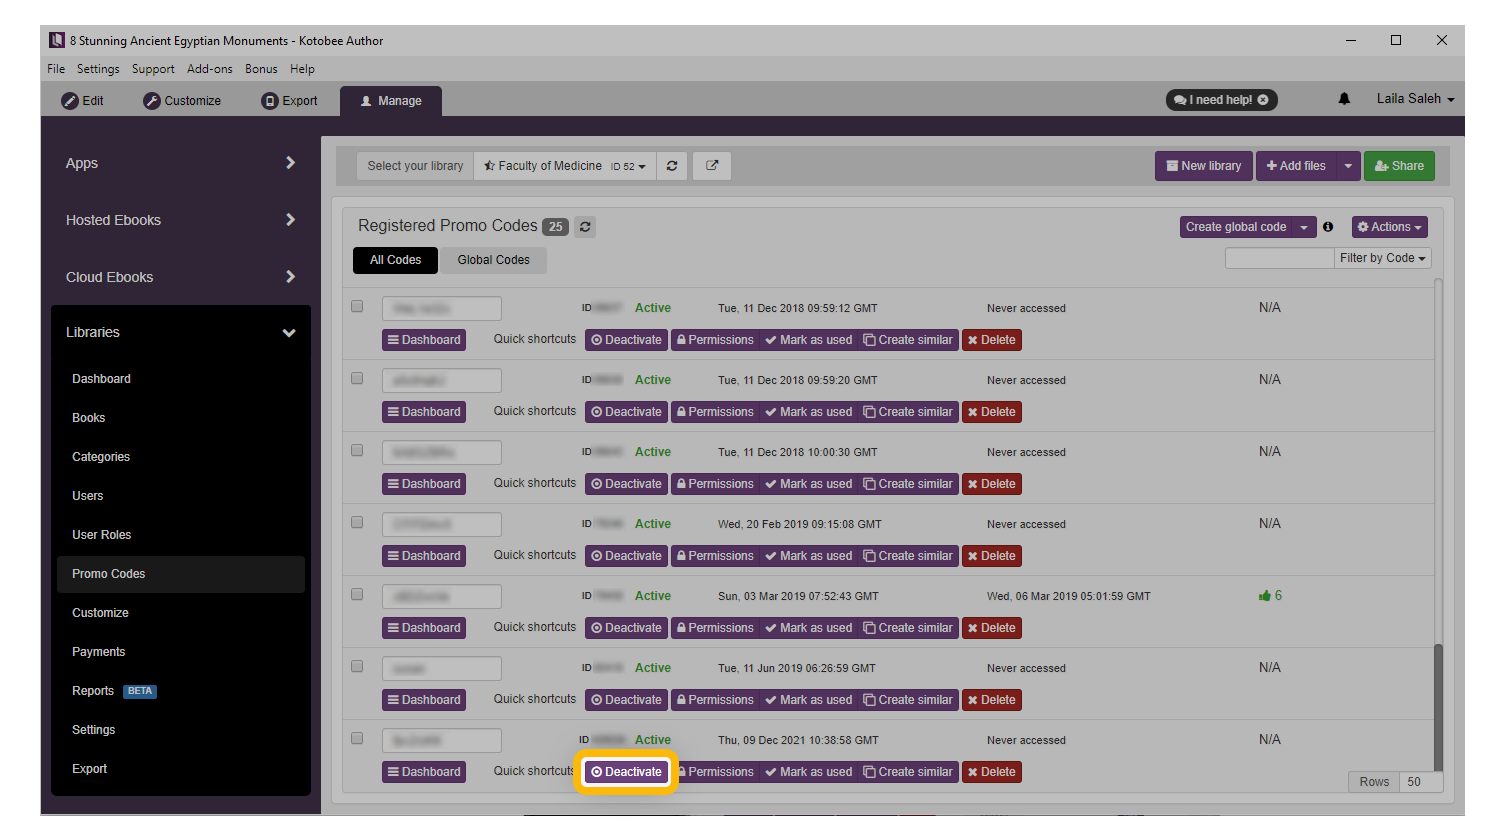Click the info icon beside Create global code
Image resolution: width=1506 pixels, height=840 pixels.
(x=1328, y=227)
